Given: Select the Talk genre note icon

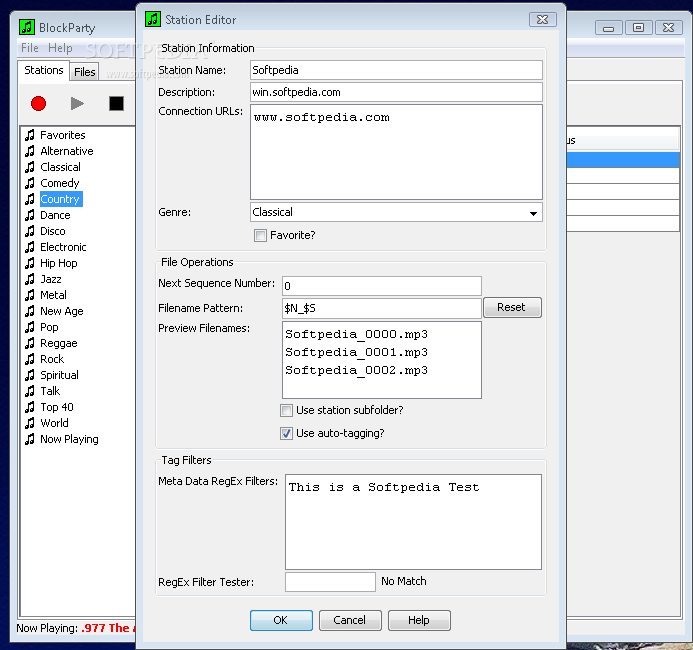Looking at the screenshot, I should point(30,391).
